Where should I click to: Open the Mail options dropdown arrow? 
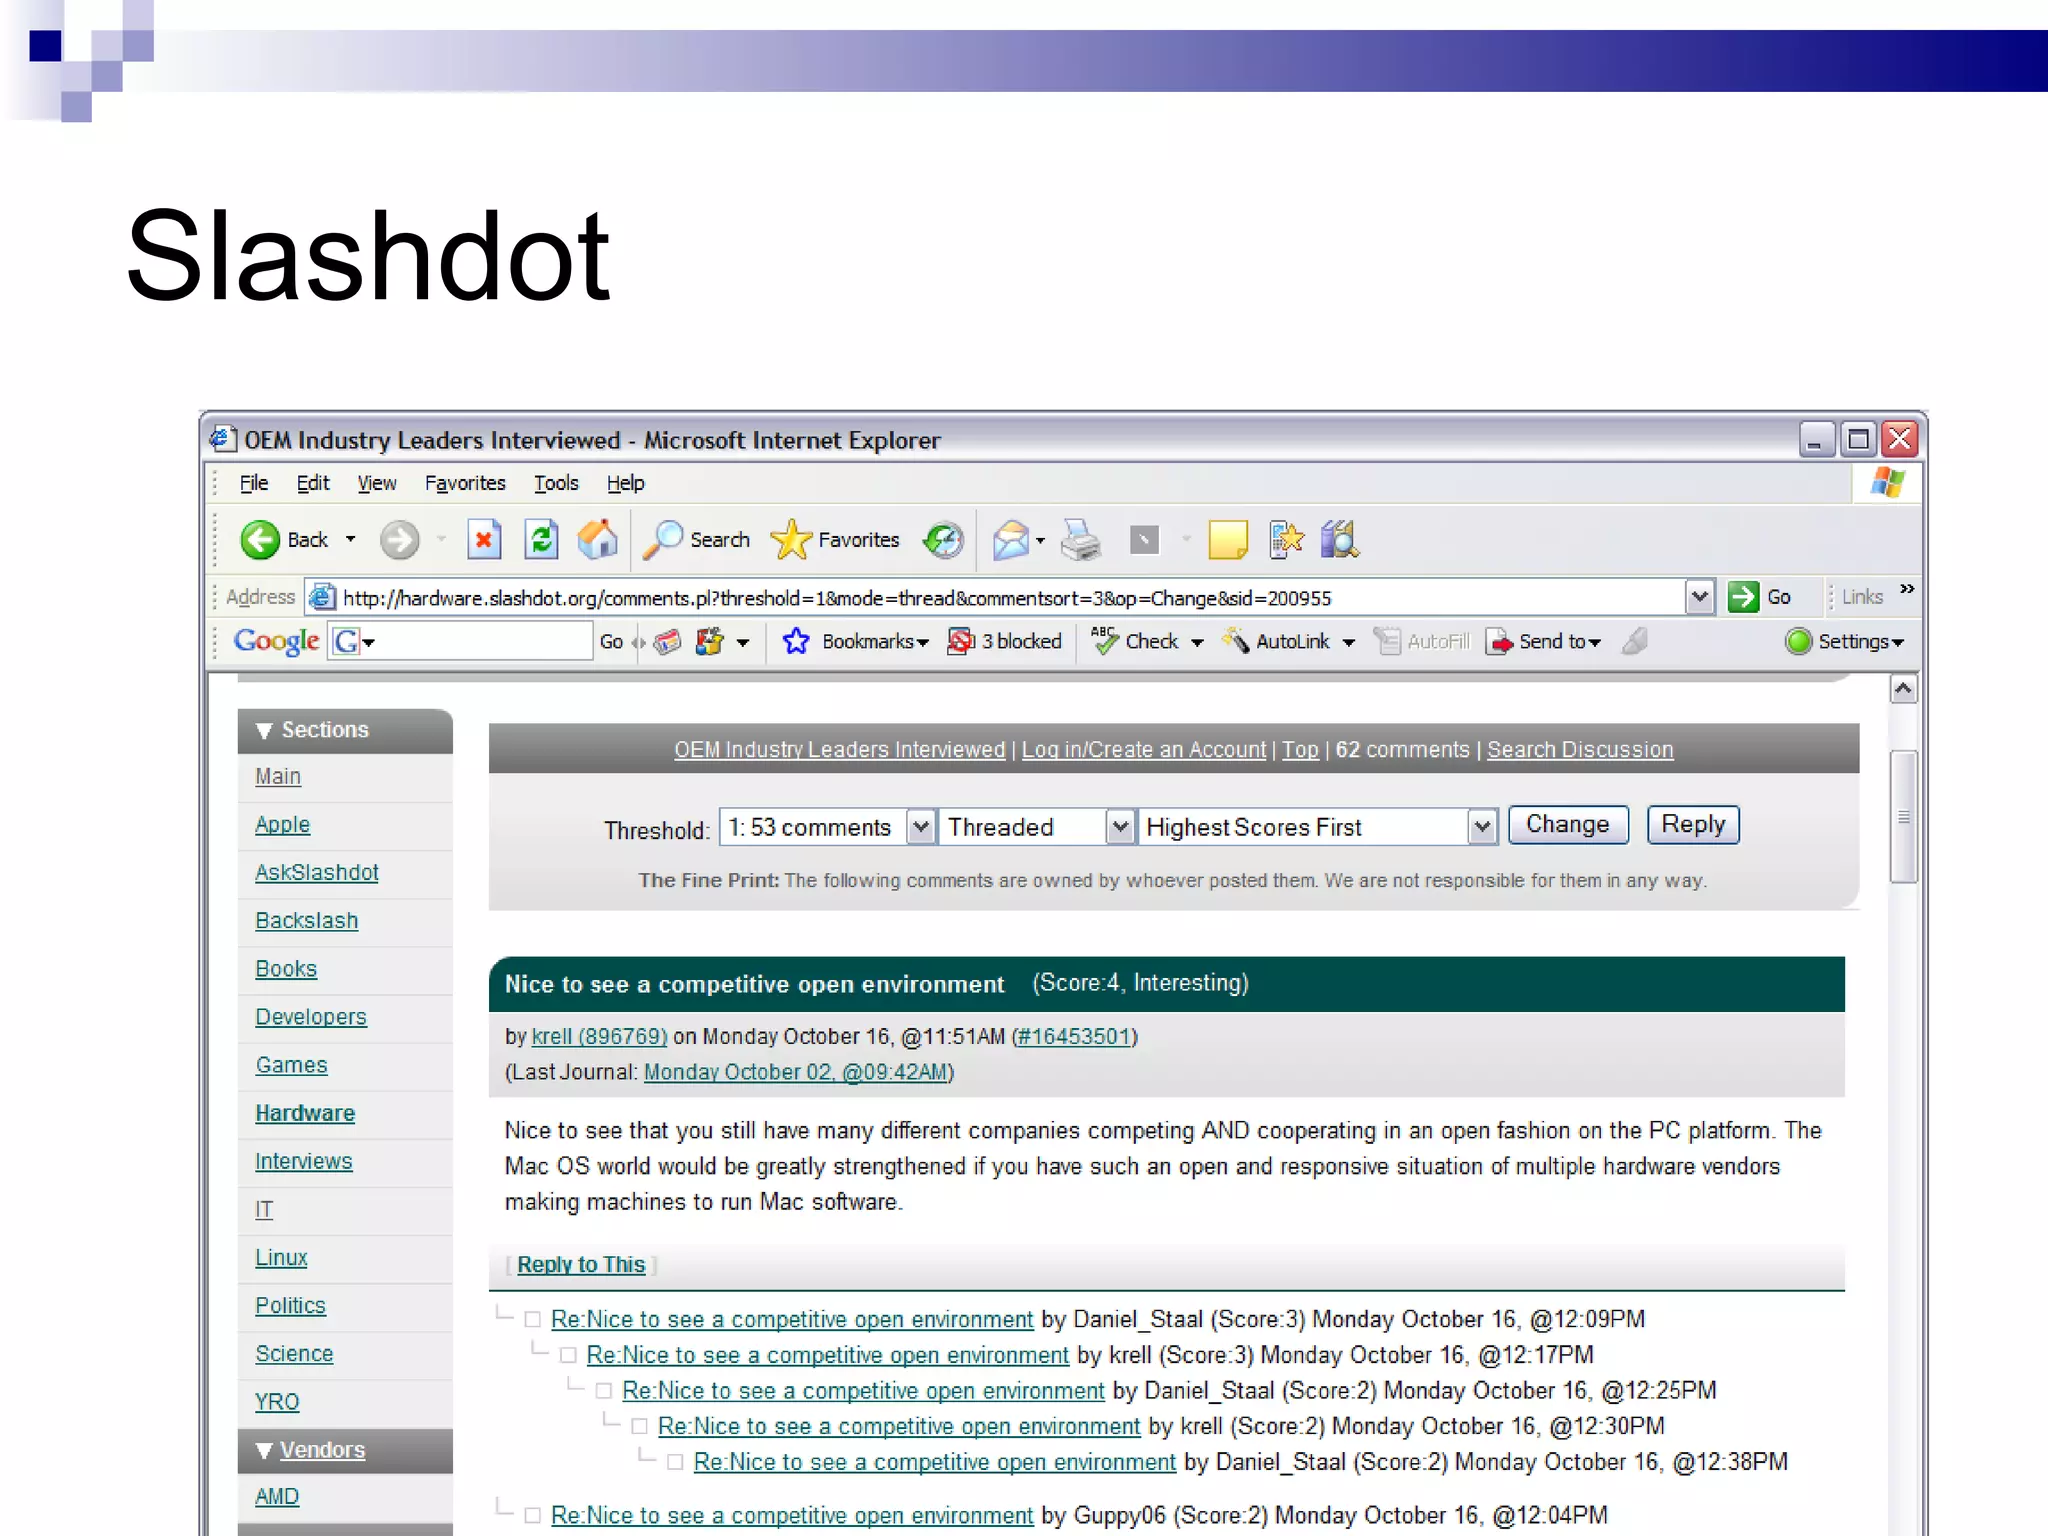(1040, 540)
